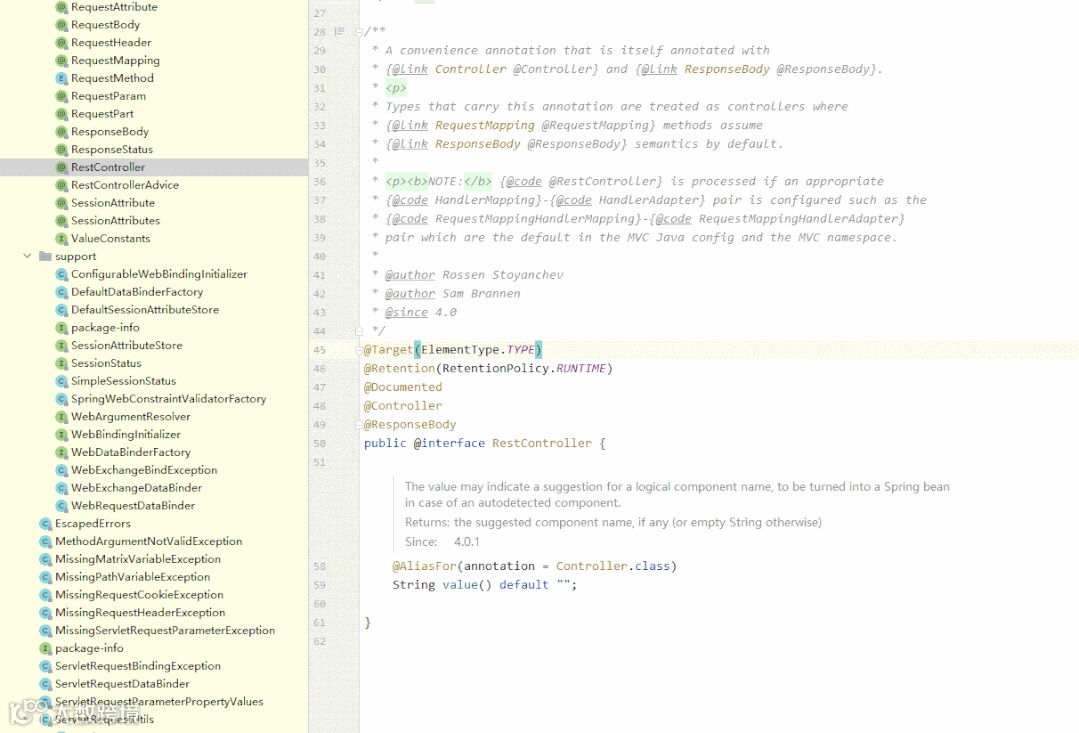Select SessionAttributes tree item
This screenshot has width=1079, height=733.
point(116,221)
